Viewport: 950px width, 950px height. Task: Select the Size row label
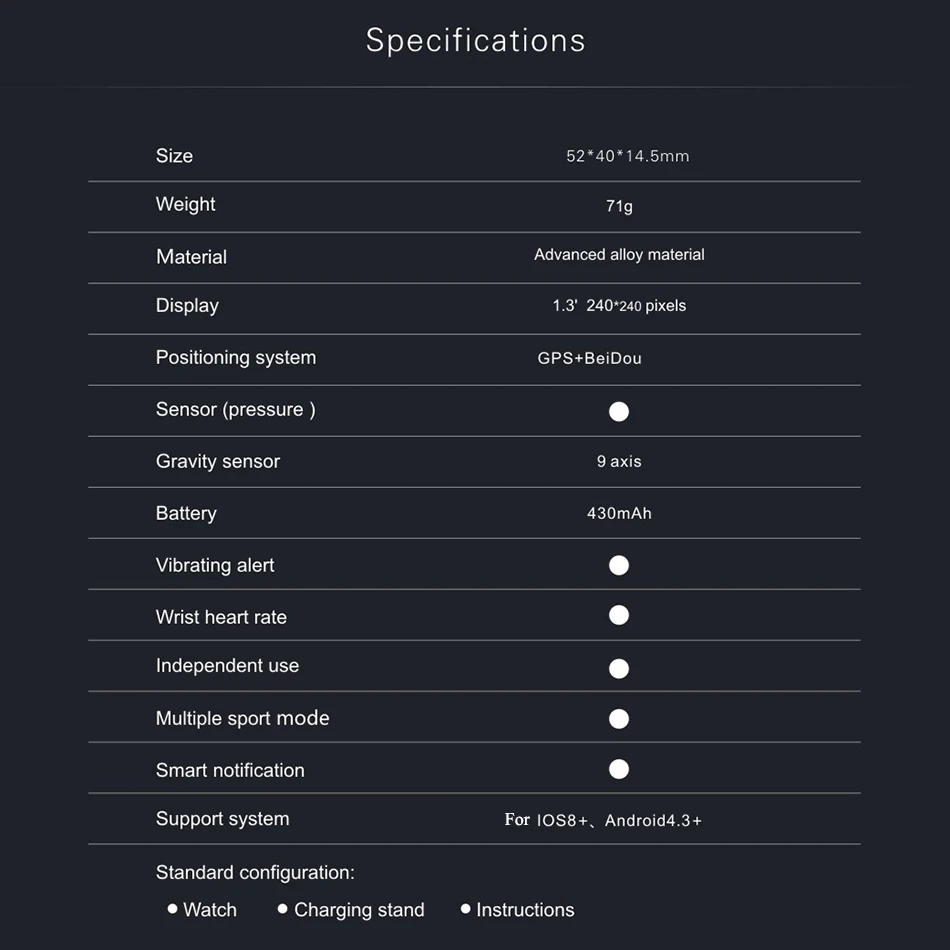[174, 156]
